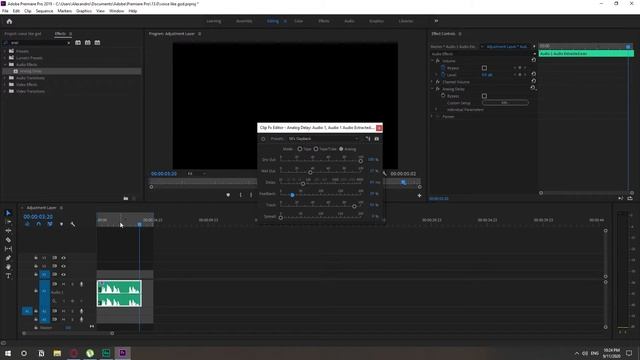Click the Volume Level value

[x=487, y=75]
